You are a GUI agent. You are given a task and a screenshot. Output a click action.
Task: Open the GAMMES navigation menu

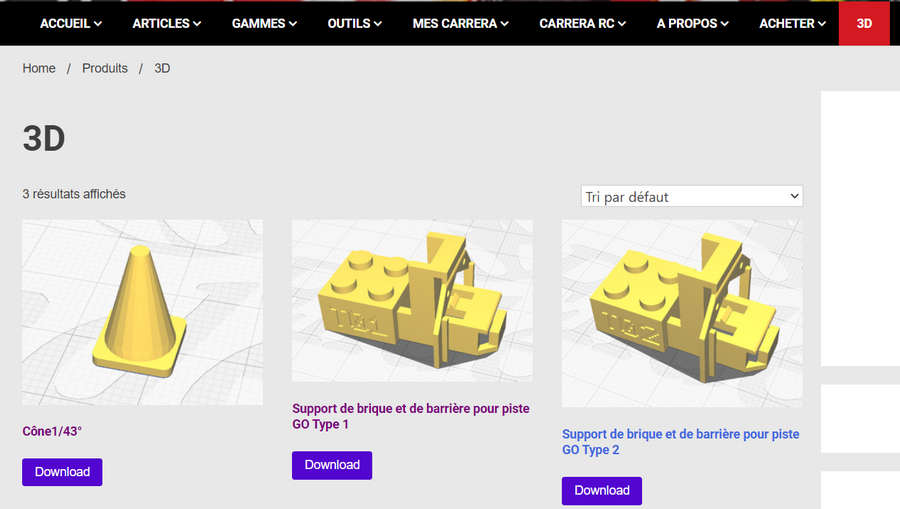point(264,24)
